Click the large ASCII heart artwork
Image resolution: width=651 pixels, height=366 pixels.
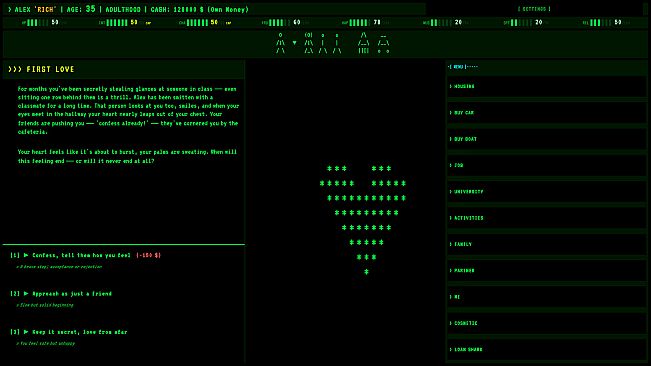[363, 220]
